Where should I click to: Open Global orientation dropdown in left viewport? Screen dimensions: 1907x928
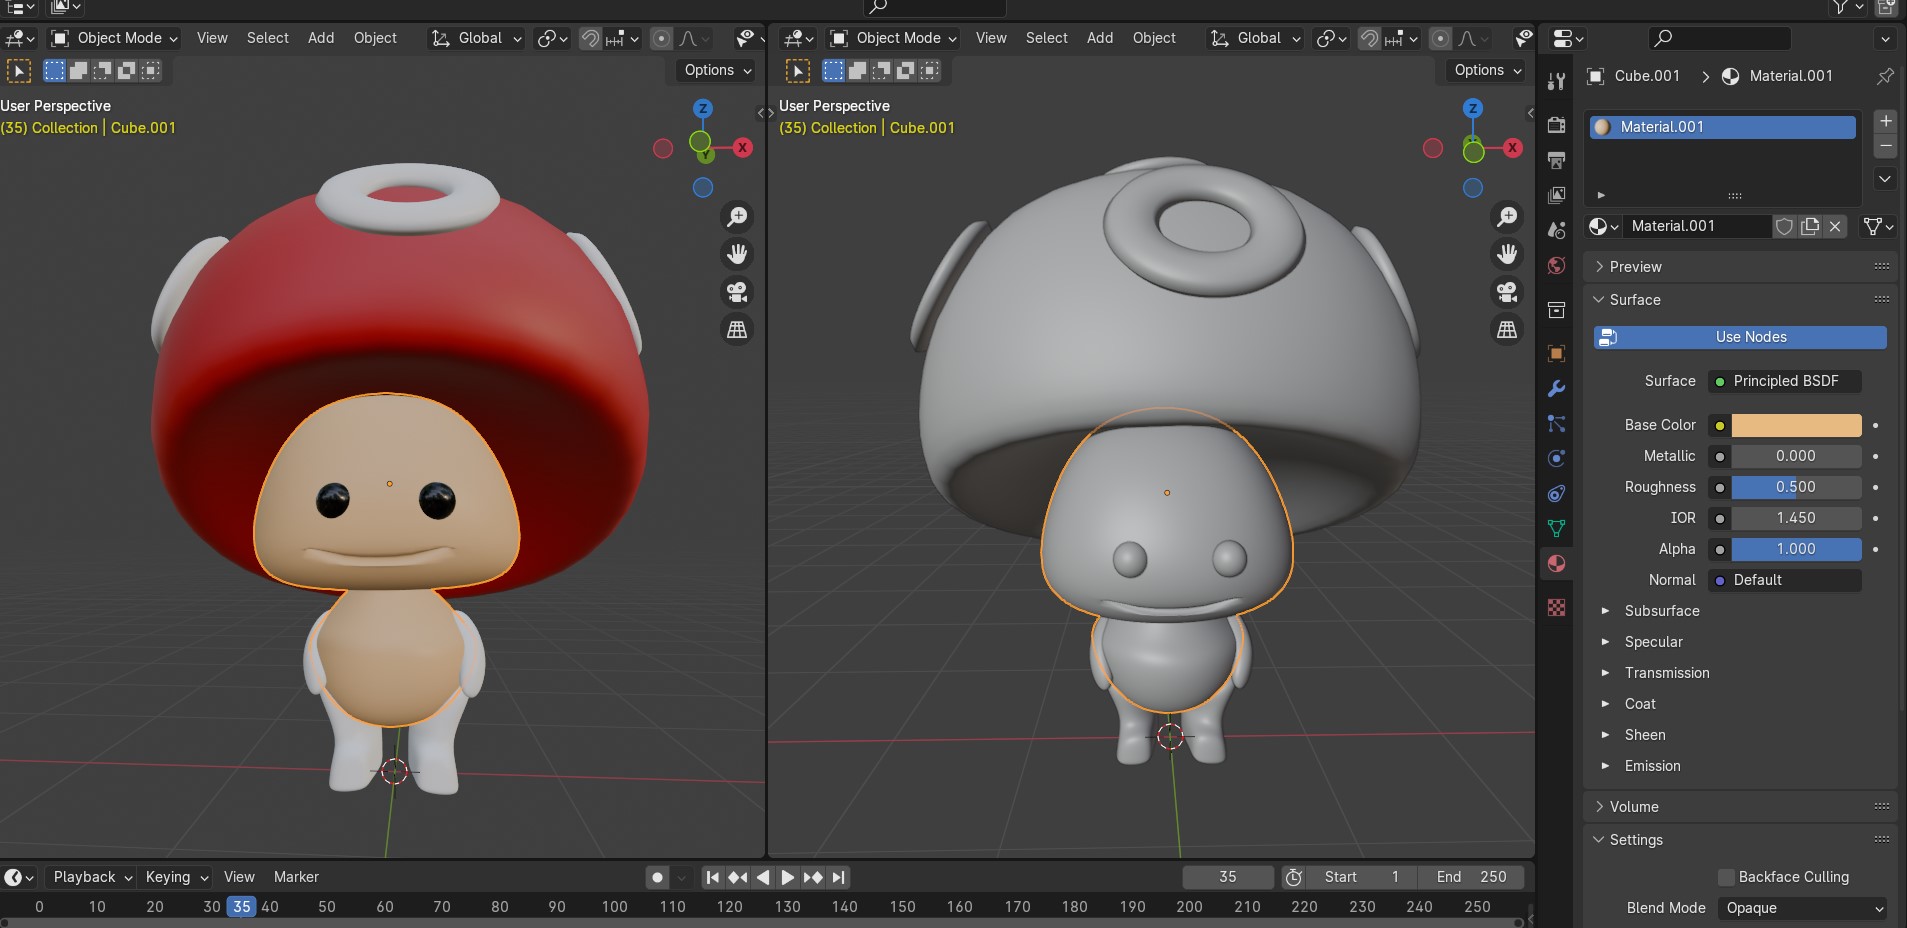pos(476,38)
